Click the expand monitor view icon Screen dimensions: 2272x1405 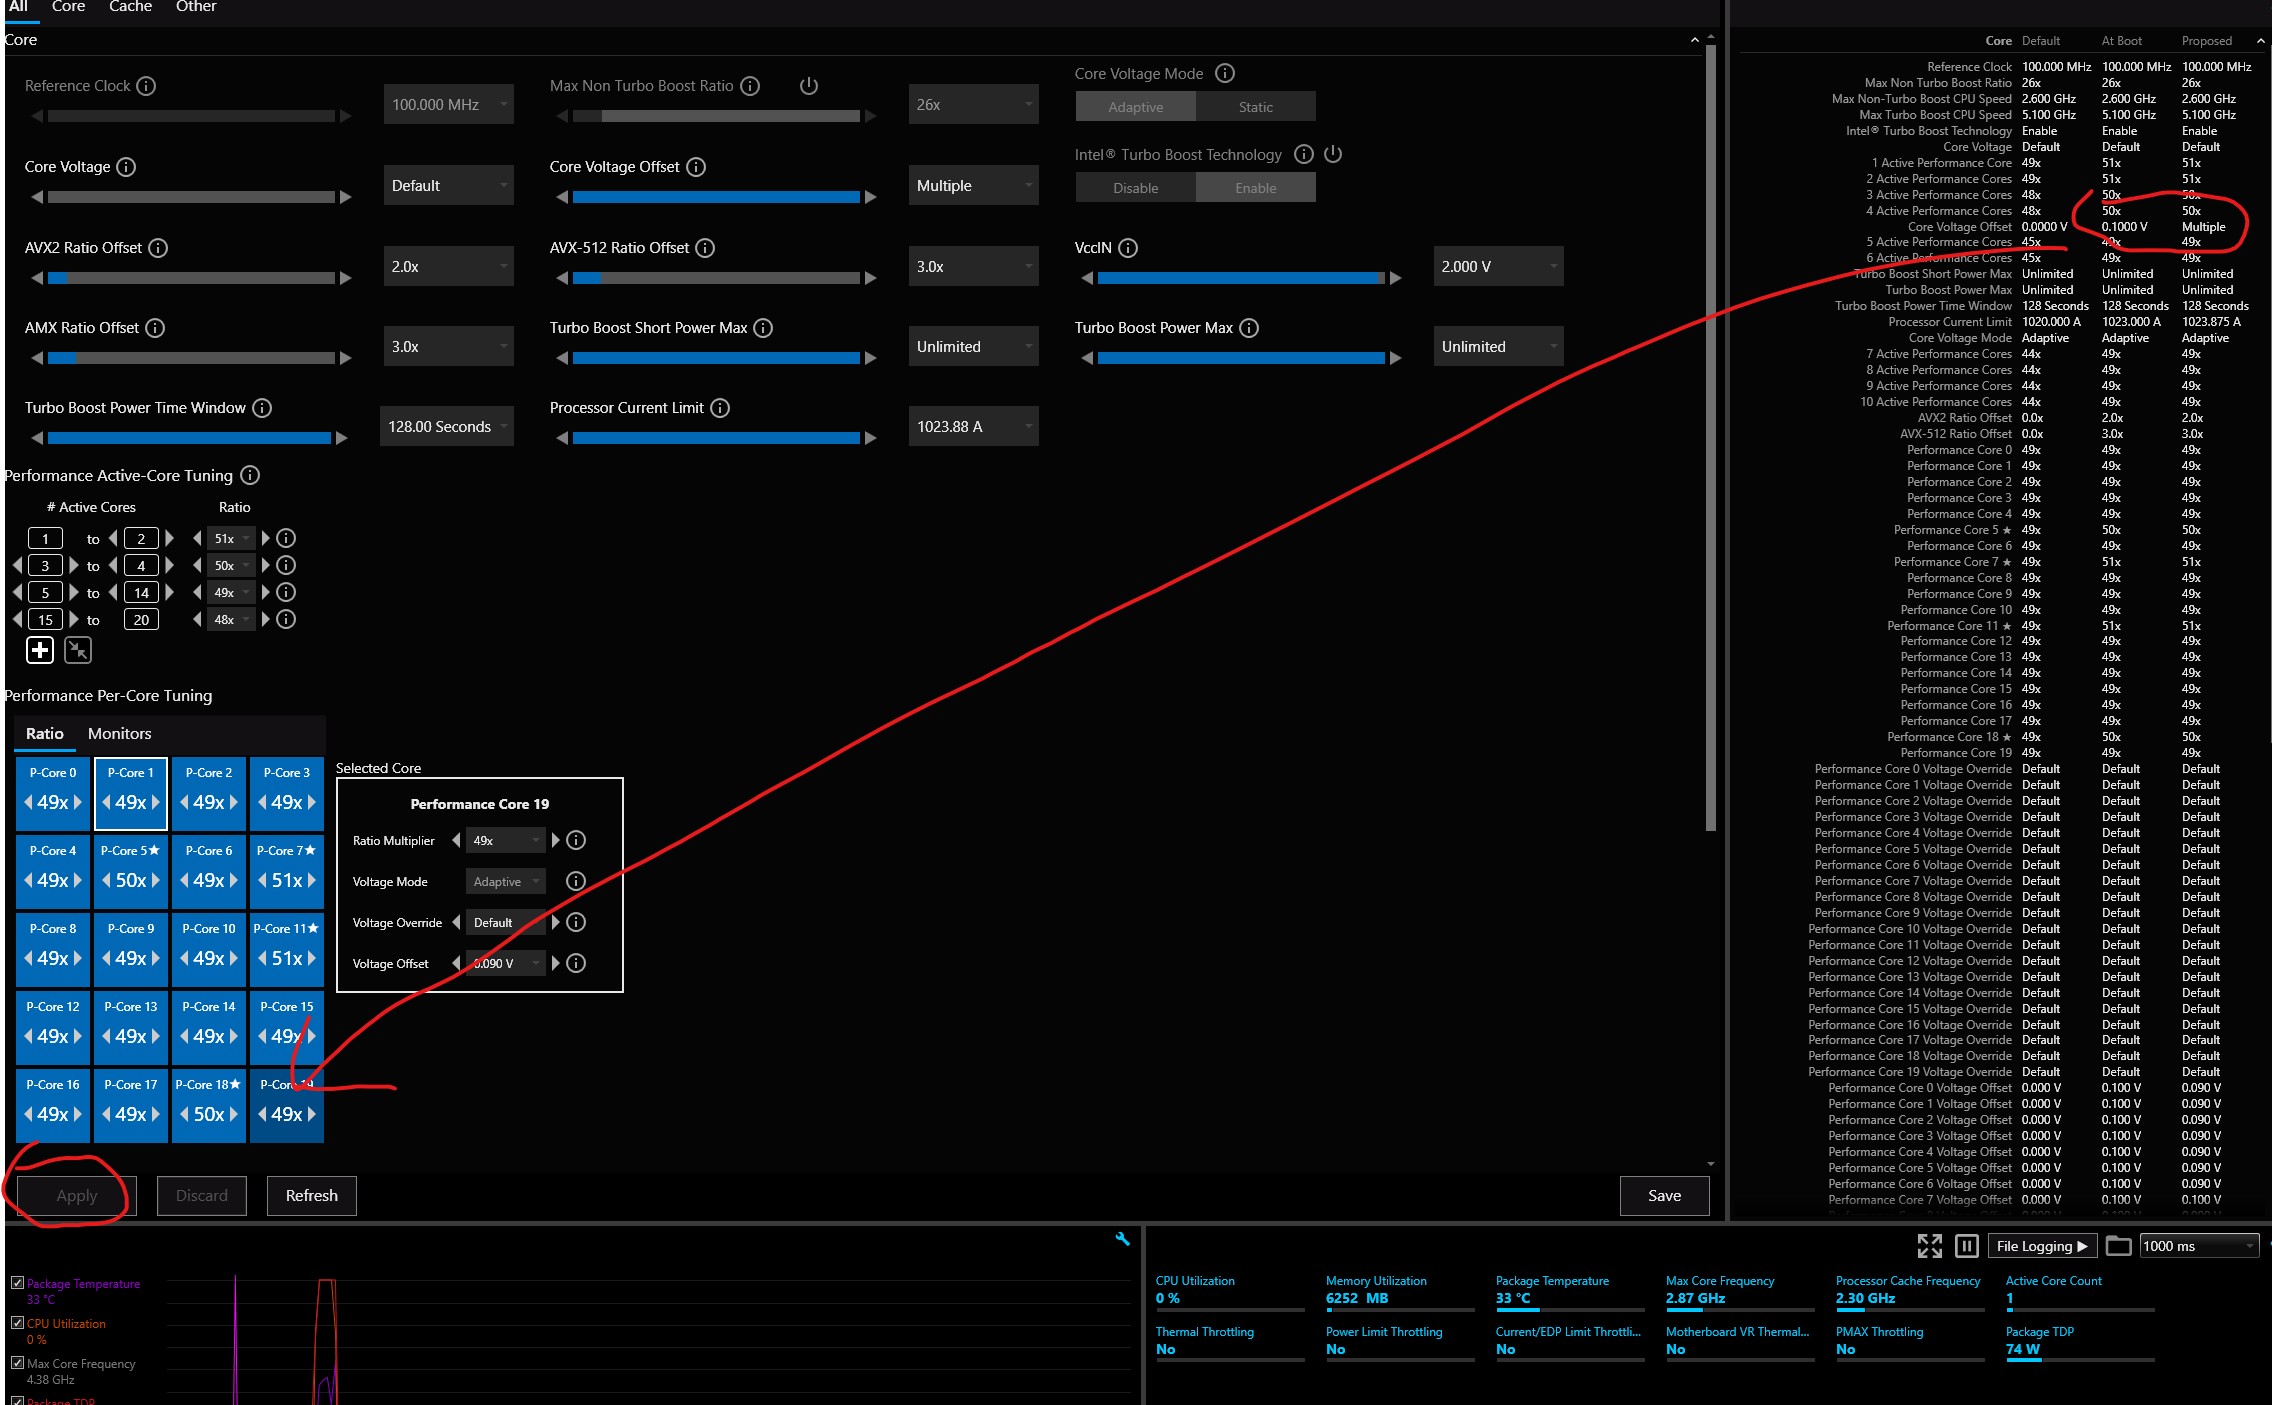pos(1929,1246)
